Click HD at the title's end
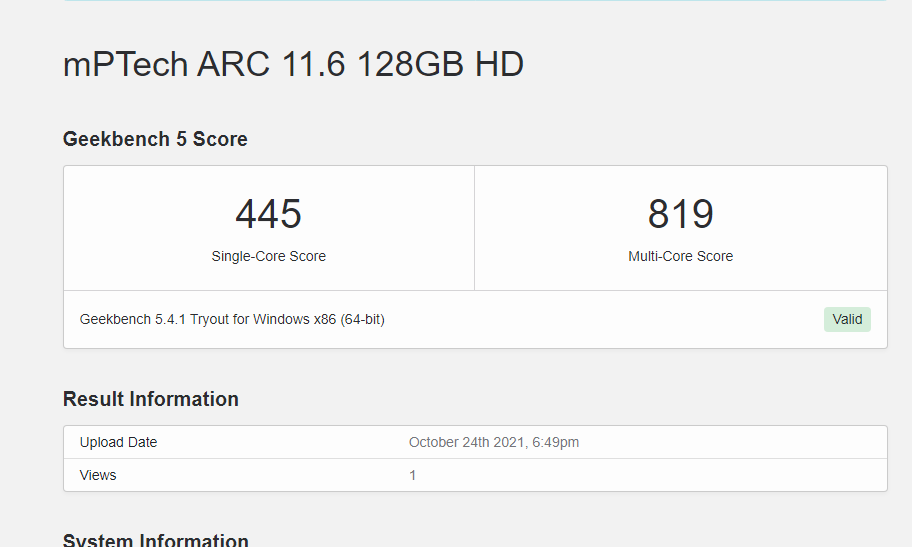 coord(499,65)
